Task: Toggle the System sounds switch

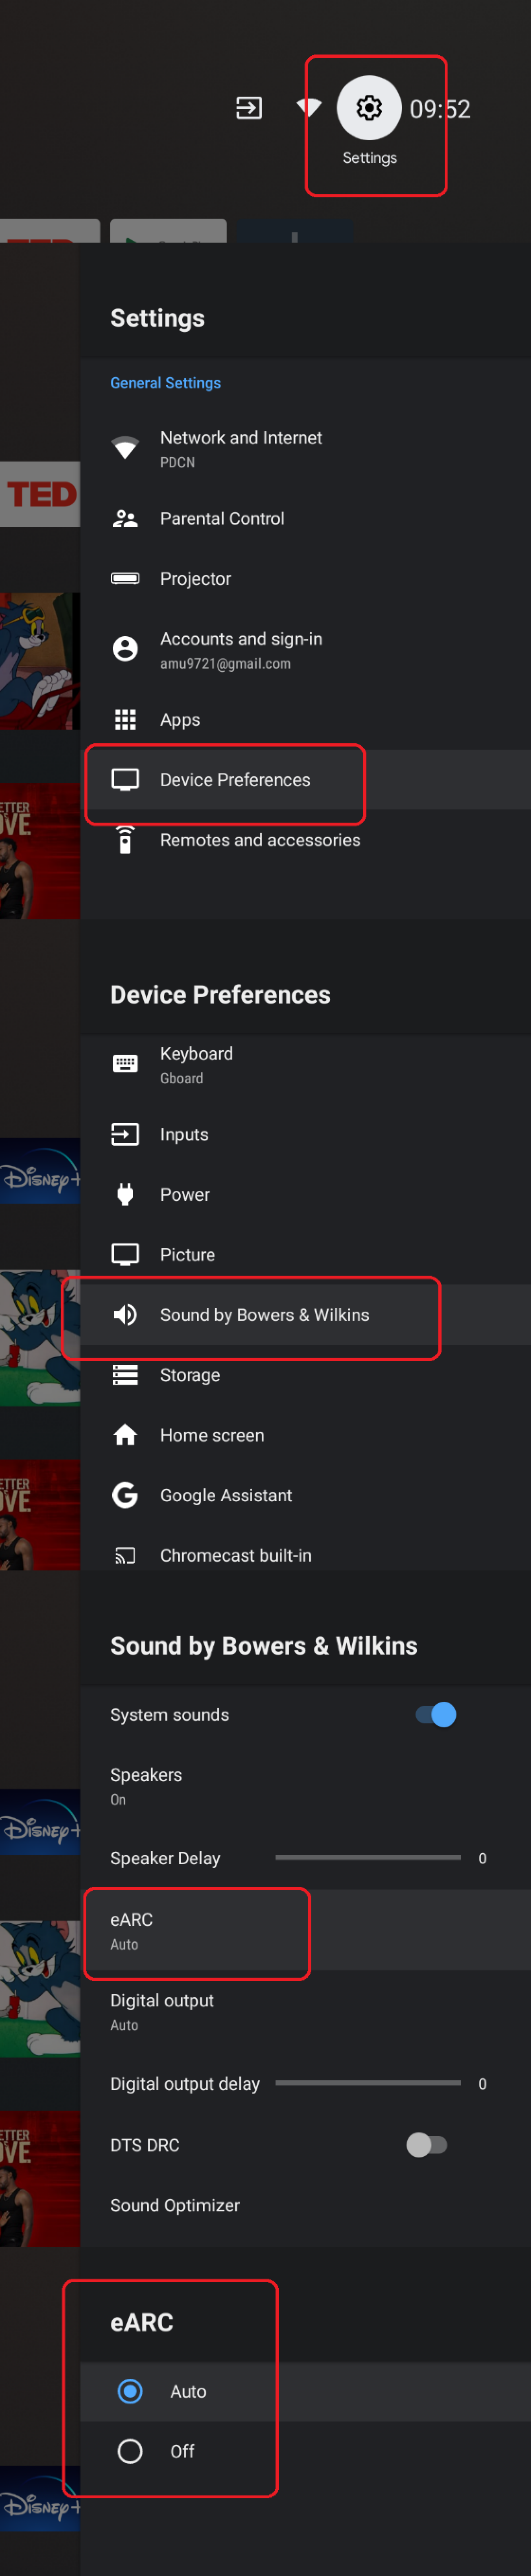Action: coord(436,1714)
